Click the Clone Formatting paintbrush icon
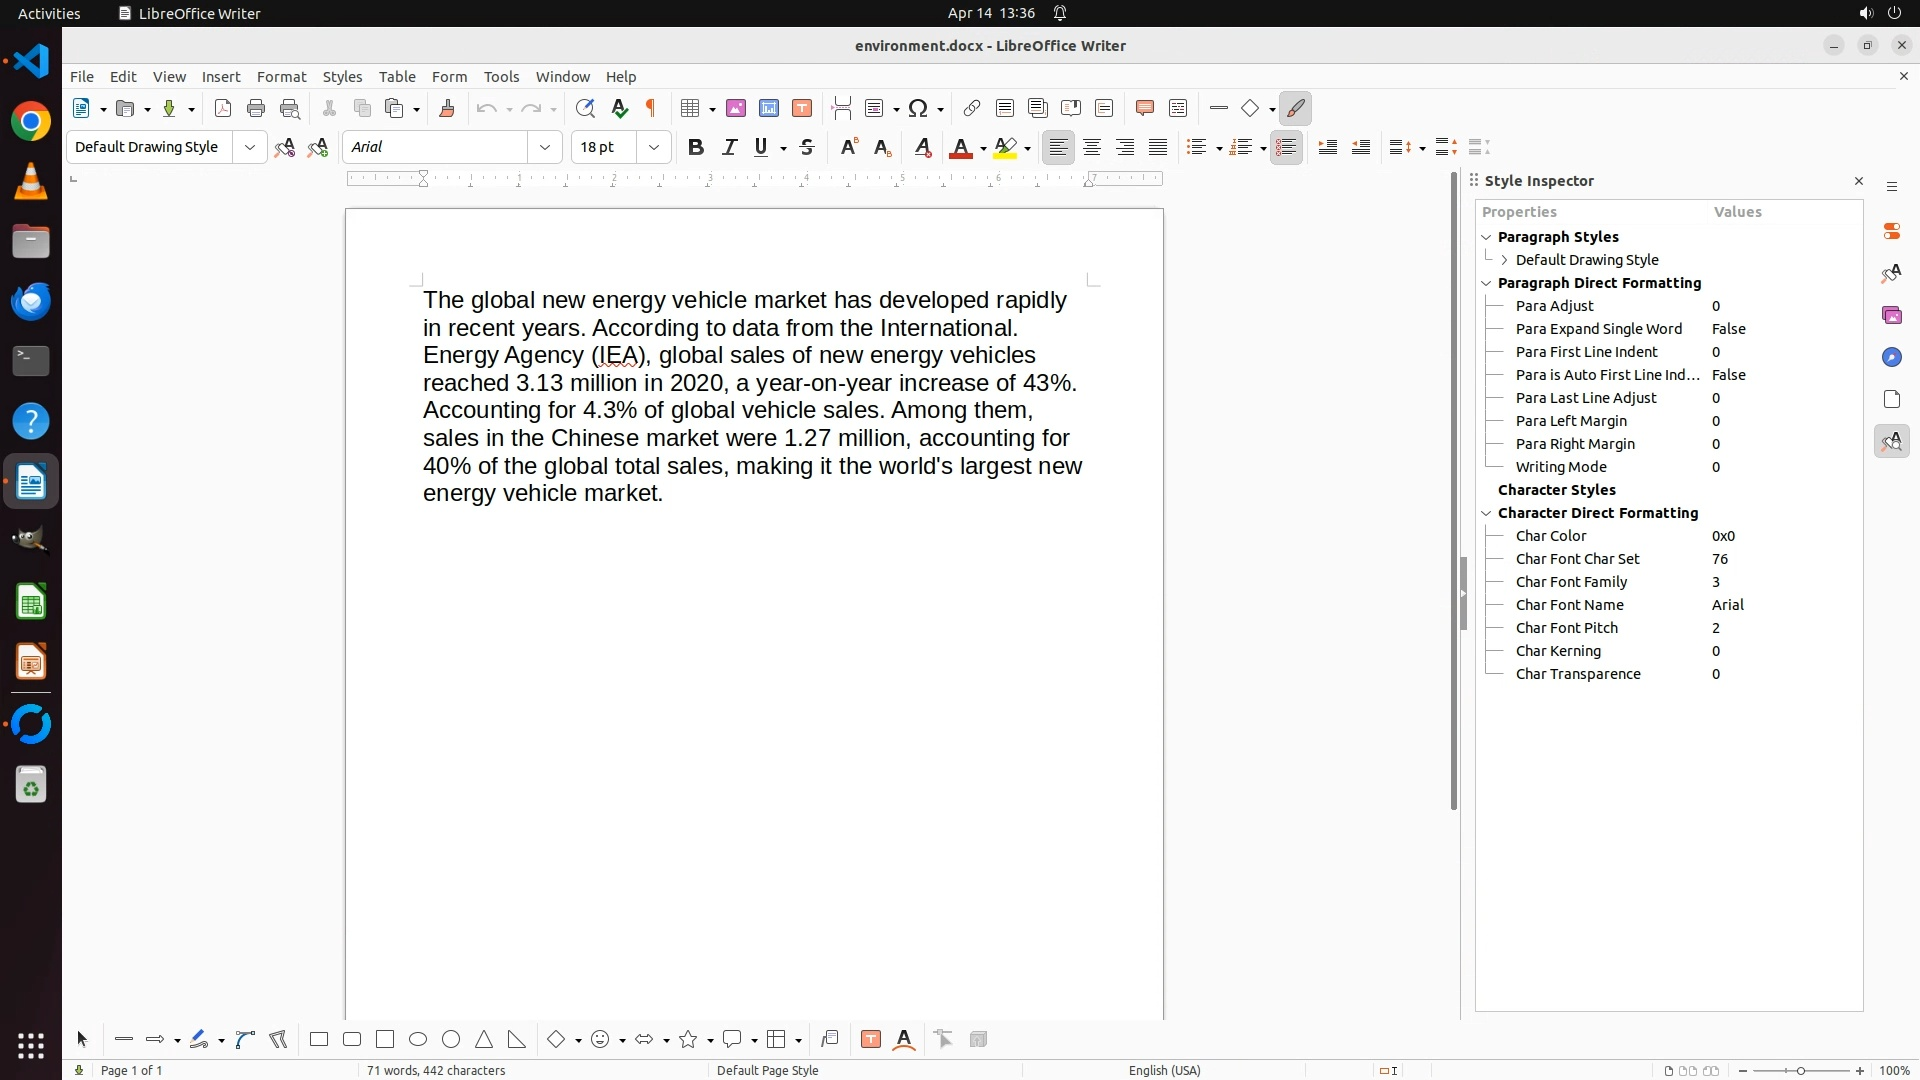The width and height of the screenshot is (1920, 1080). click(x=447, y=109)
